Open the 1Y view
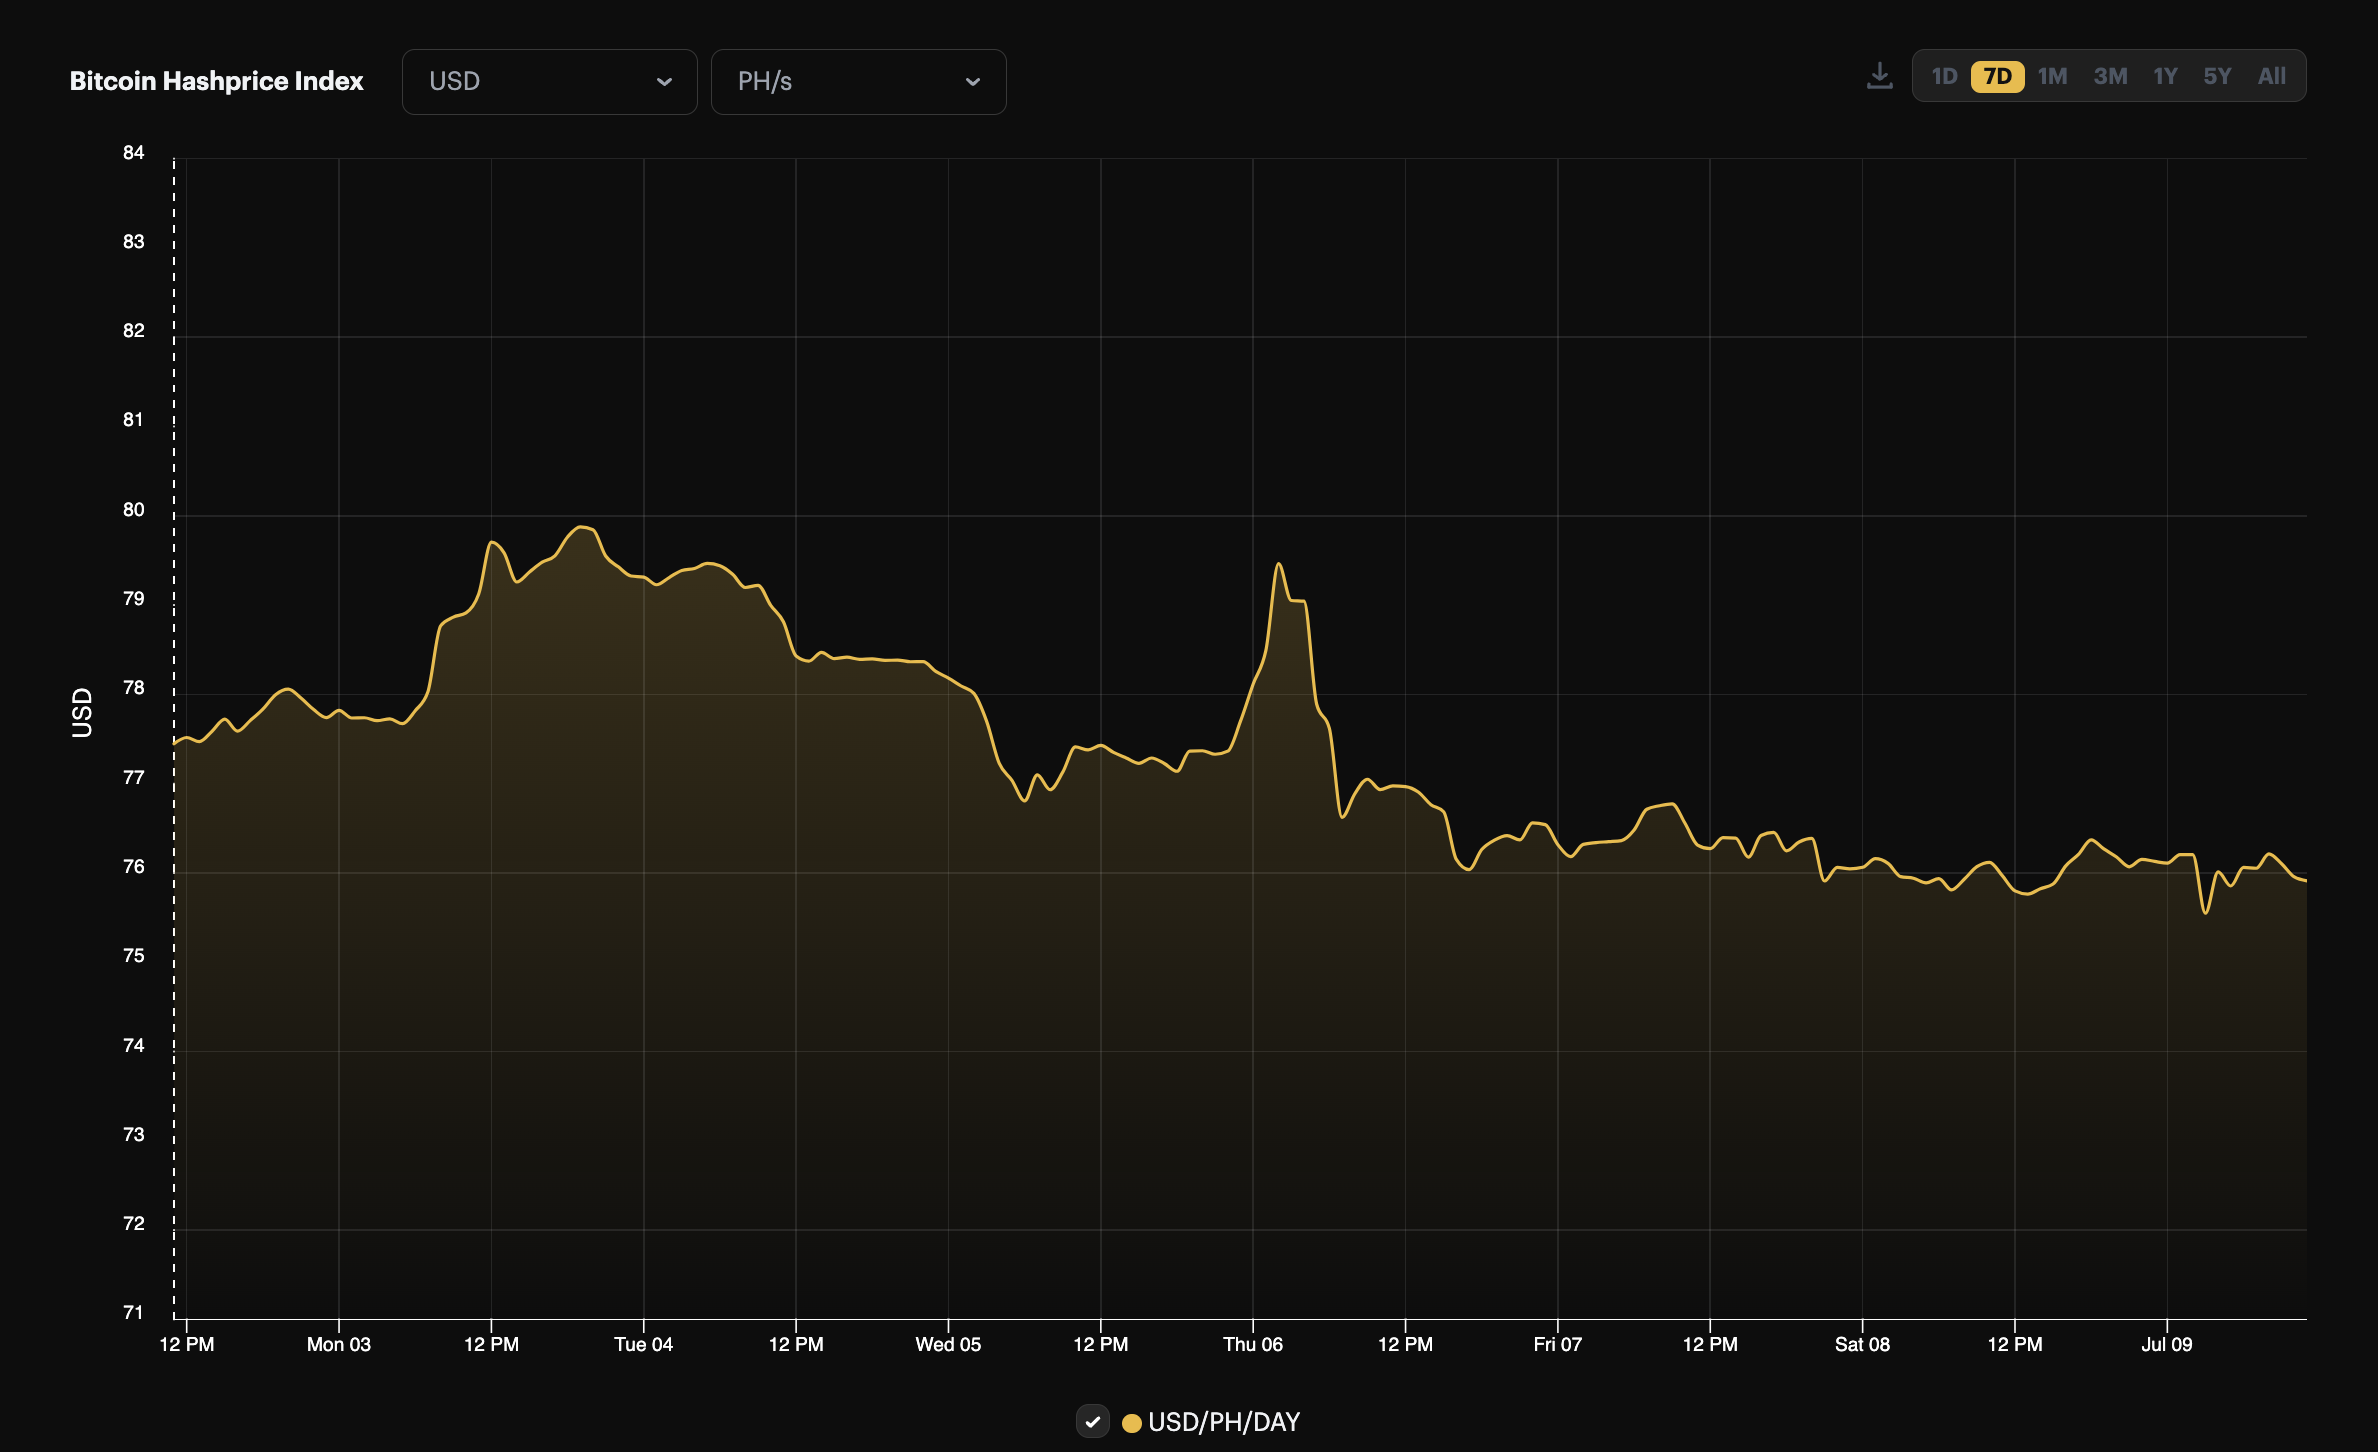 pos(2165,75)
